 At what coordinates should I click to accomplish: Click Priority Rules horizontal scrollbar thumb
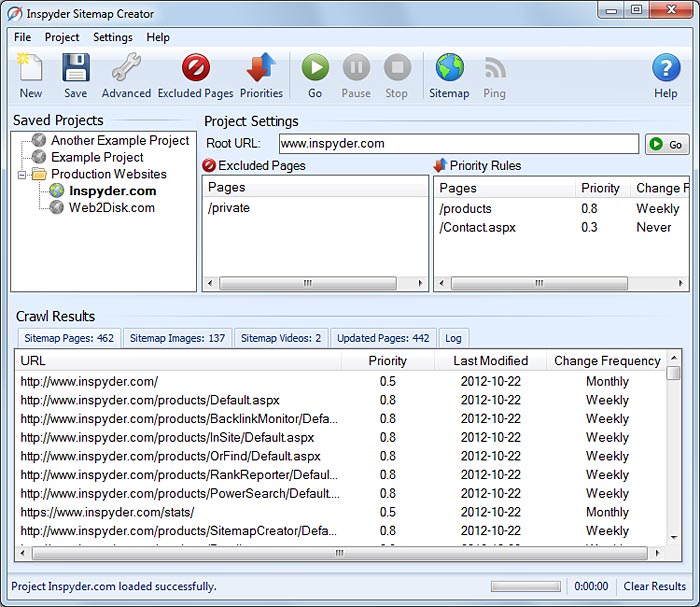tap(539, 283)
